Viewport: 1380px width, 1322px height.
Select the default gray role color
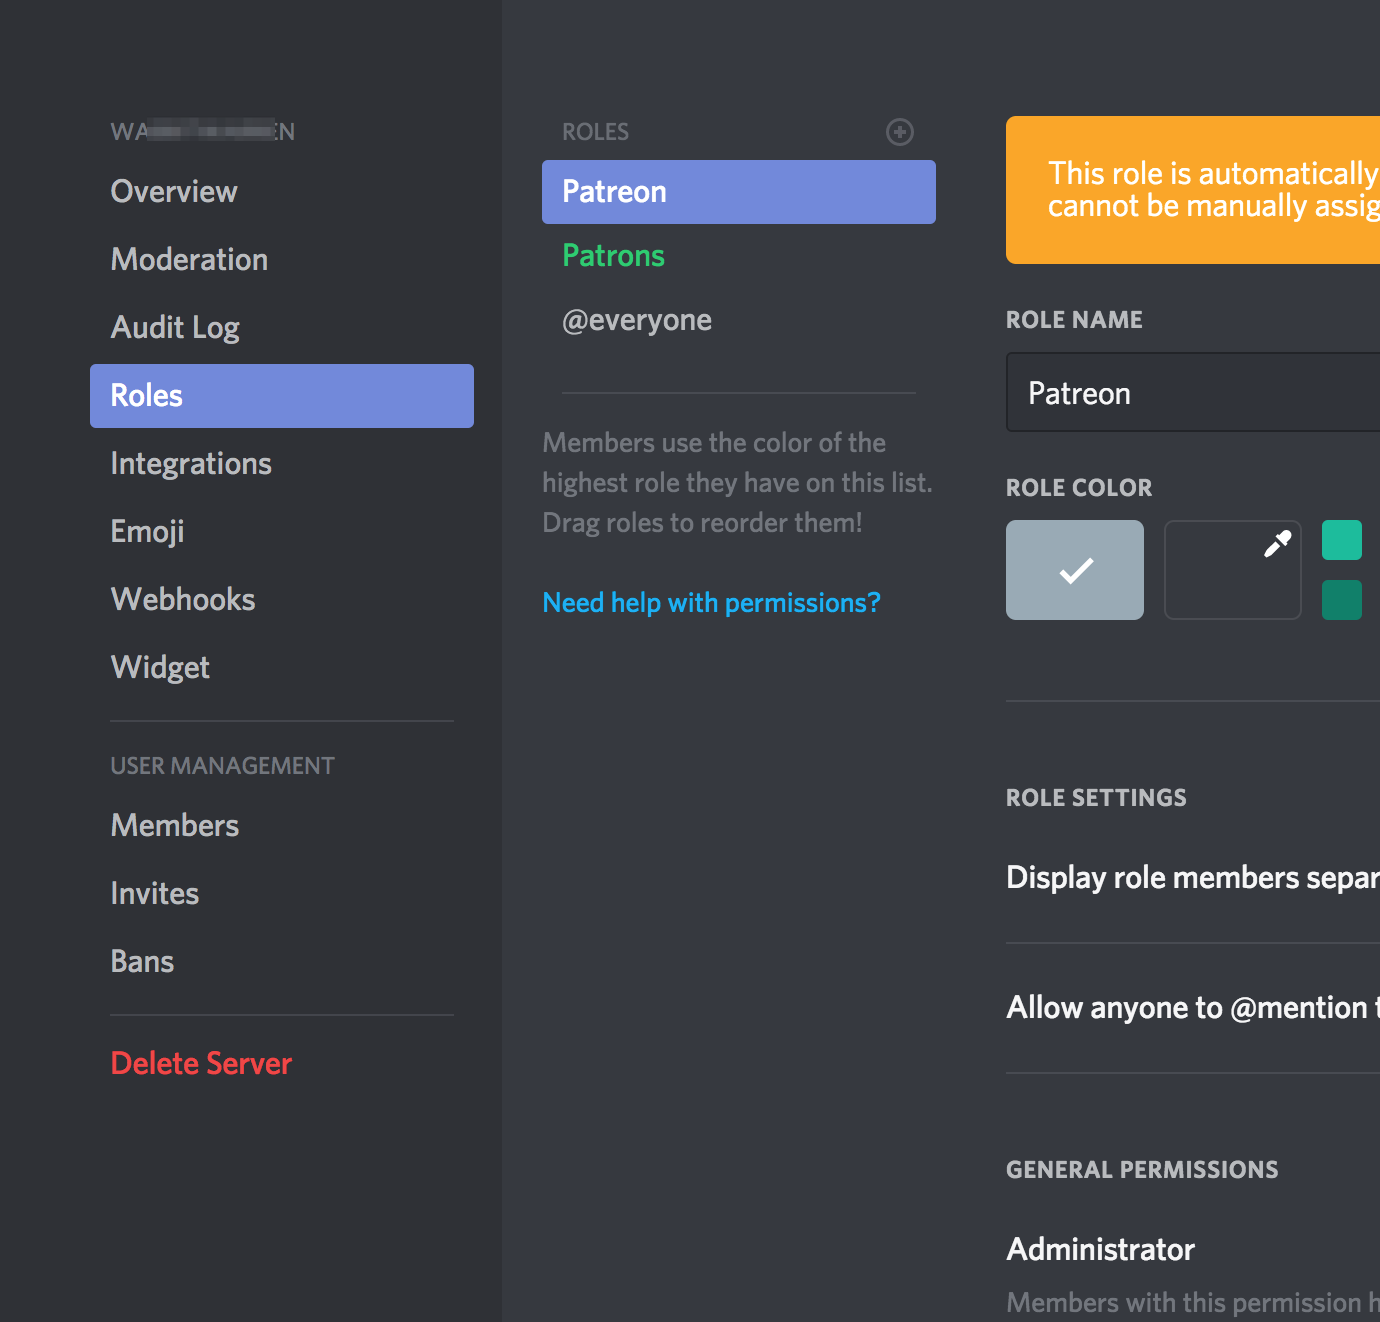[x=1074, y=570]
